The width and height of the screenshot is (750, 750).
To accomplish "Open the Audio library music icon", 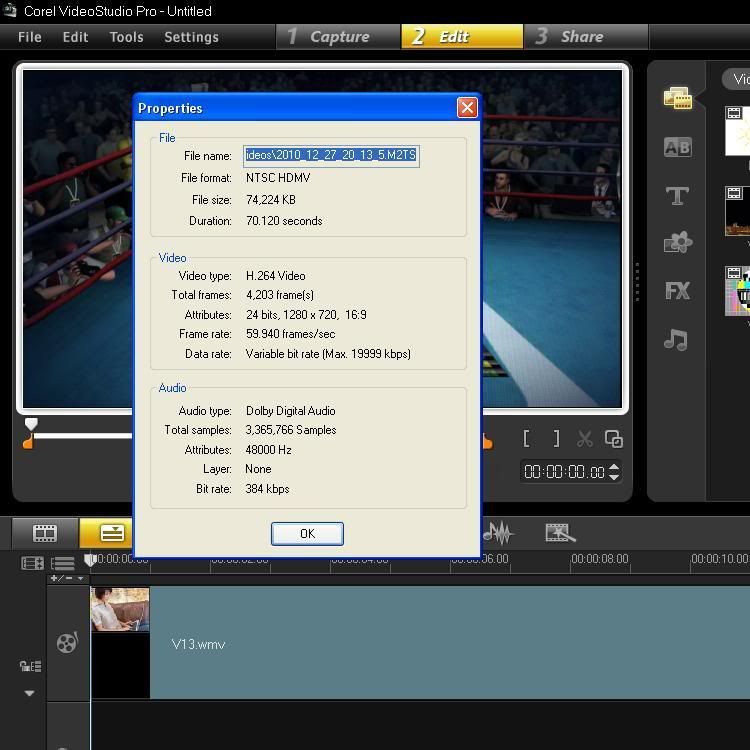I will coord(677,340).
